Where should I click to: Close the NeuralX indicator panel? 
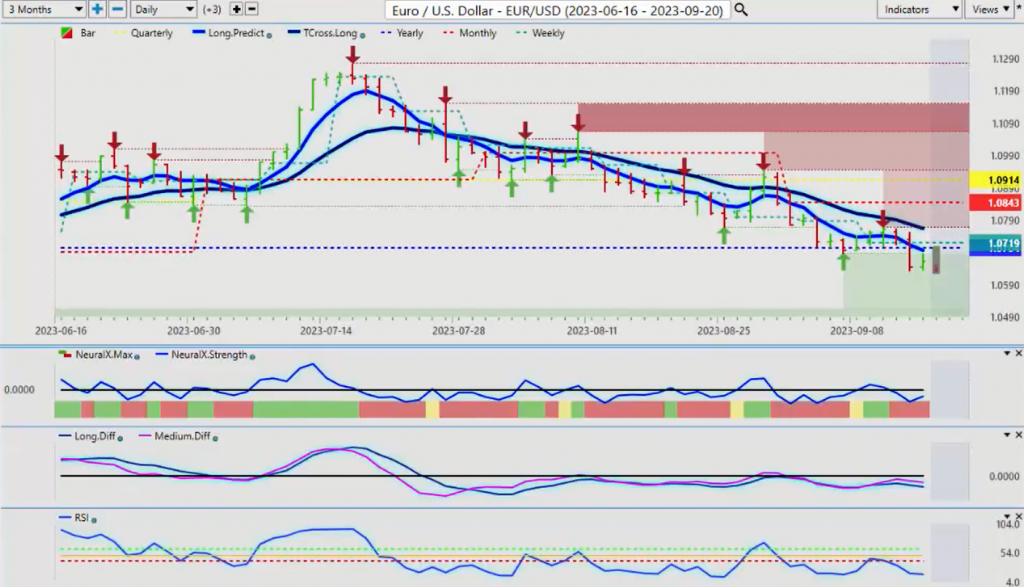[x=1018, y=354]
